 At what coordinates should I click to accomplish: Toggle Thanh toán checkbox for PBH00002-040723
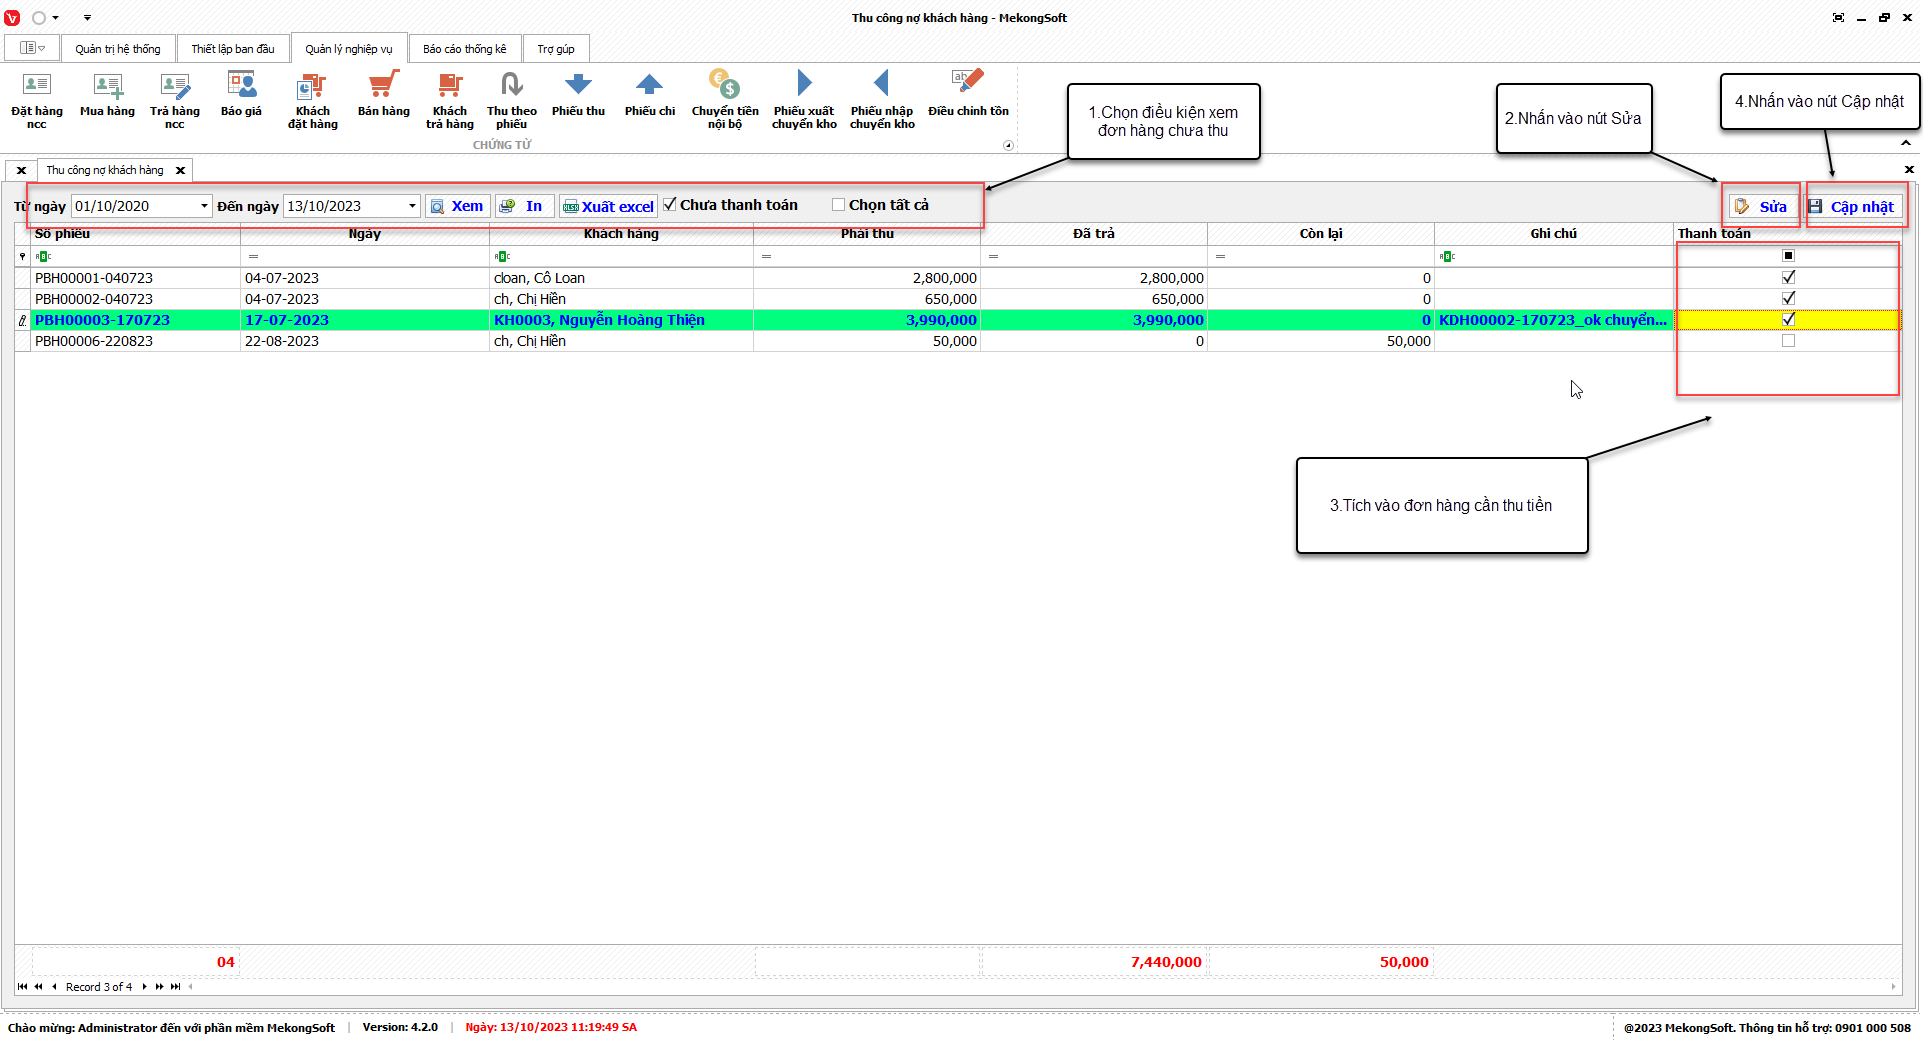pos(1788,299)
